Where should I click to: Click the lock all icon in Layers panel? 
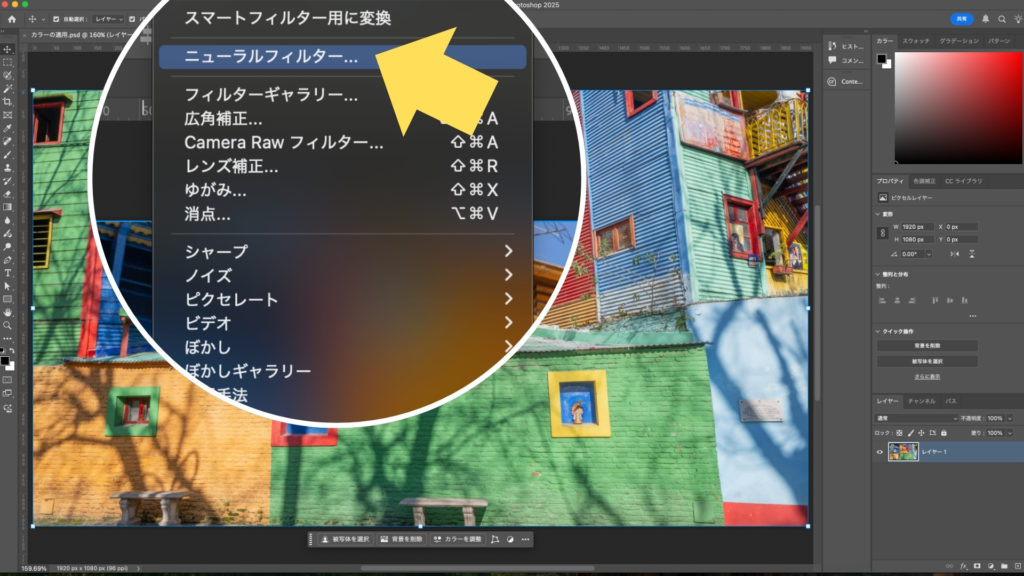tap(945, 433)
